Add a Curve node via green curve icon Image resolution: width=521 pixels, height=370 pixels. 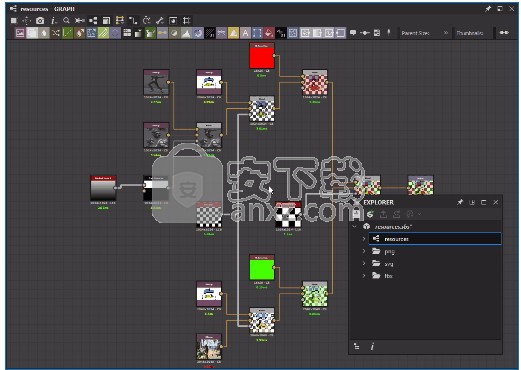(x=68, y=33)
